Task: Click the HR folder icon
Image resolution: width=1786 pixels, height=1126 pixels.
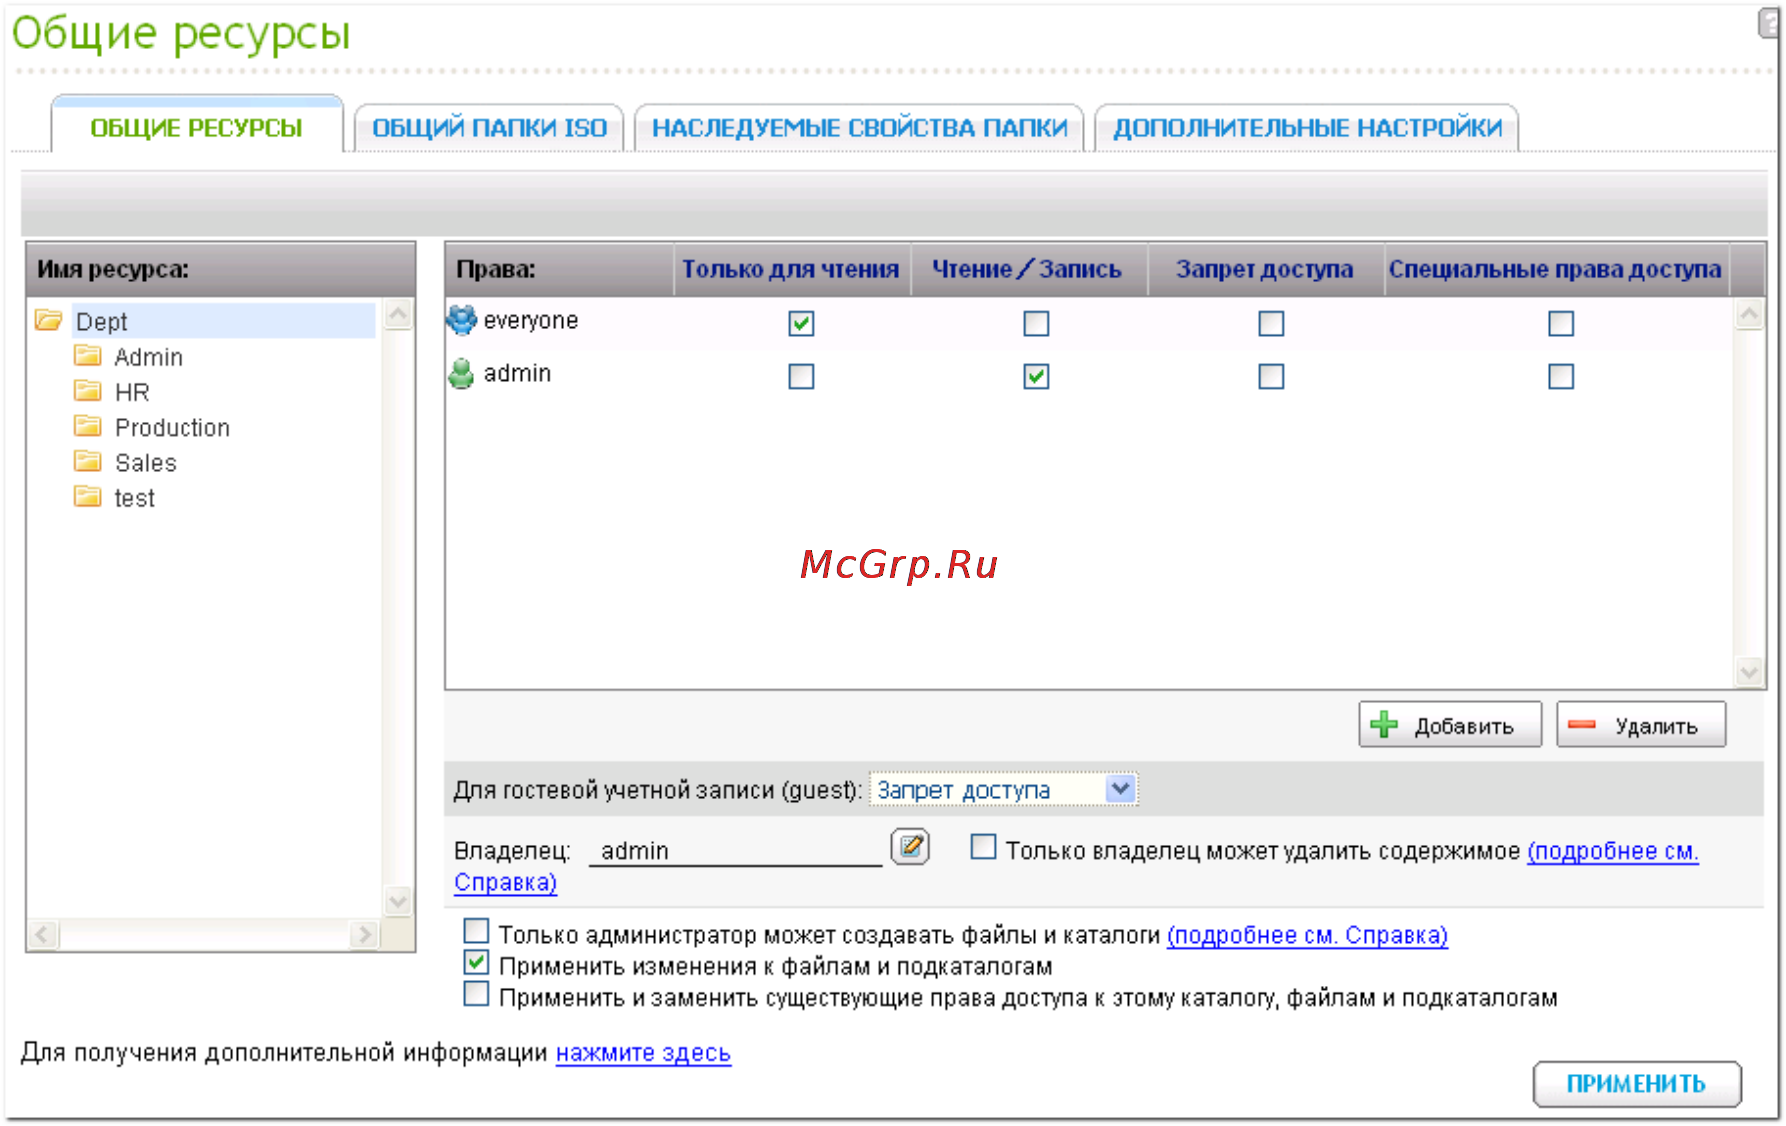Action: click(88, 391)
